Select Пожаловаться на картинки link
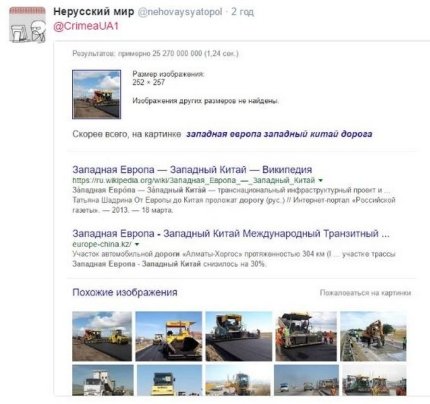The image size is (430, 404). pyautogui.click(x=365, y=293)
